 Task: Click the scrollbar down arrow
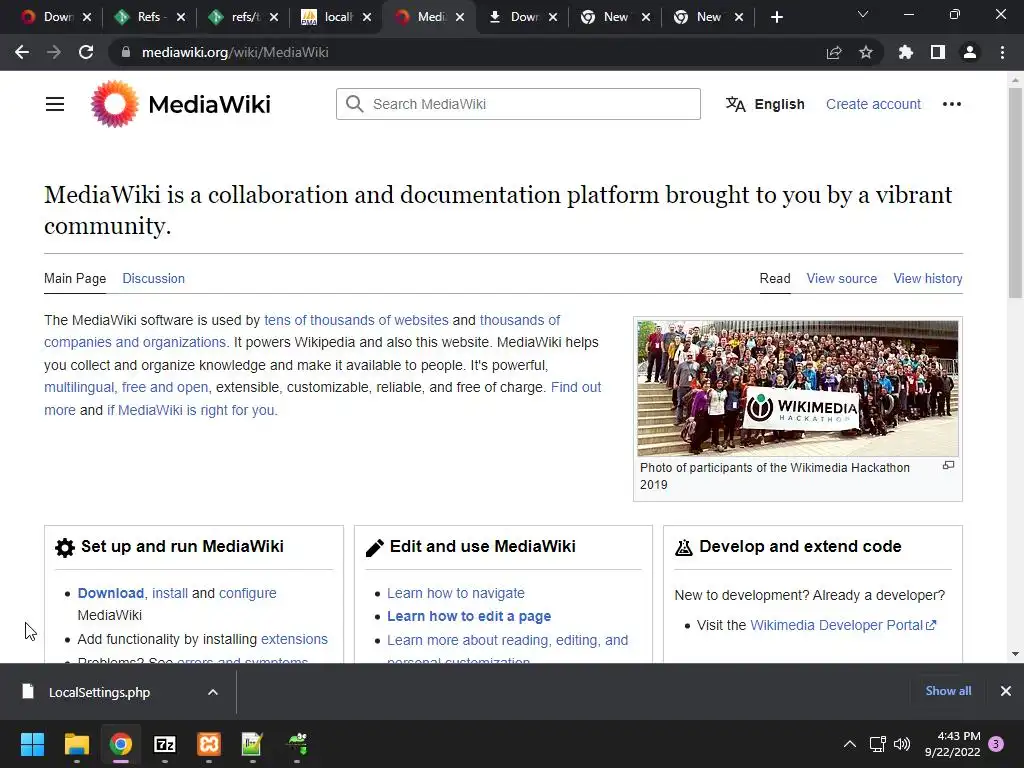tap(1015, 654)
